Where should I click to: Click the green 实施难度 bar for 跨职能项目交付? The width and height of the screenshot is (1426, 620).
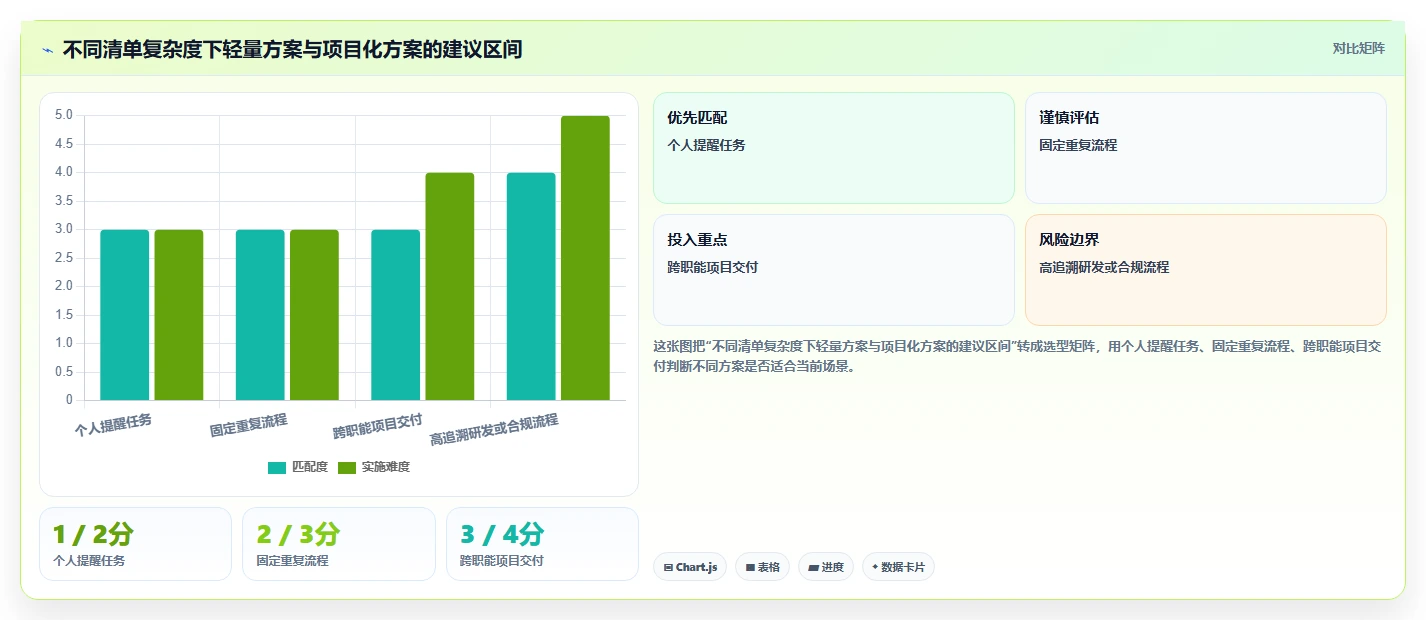450,287
